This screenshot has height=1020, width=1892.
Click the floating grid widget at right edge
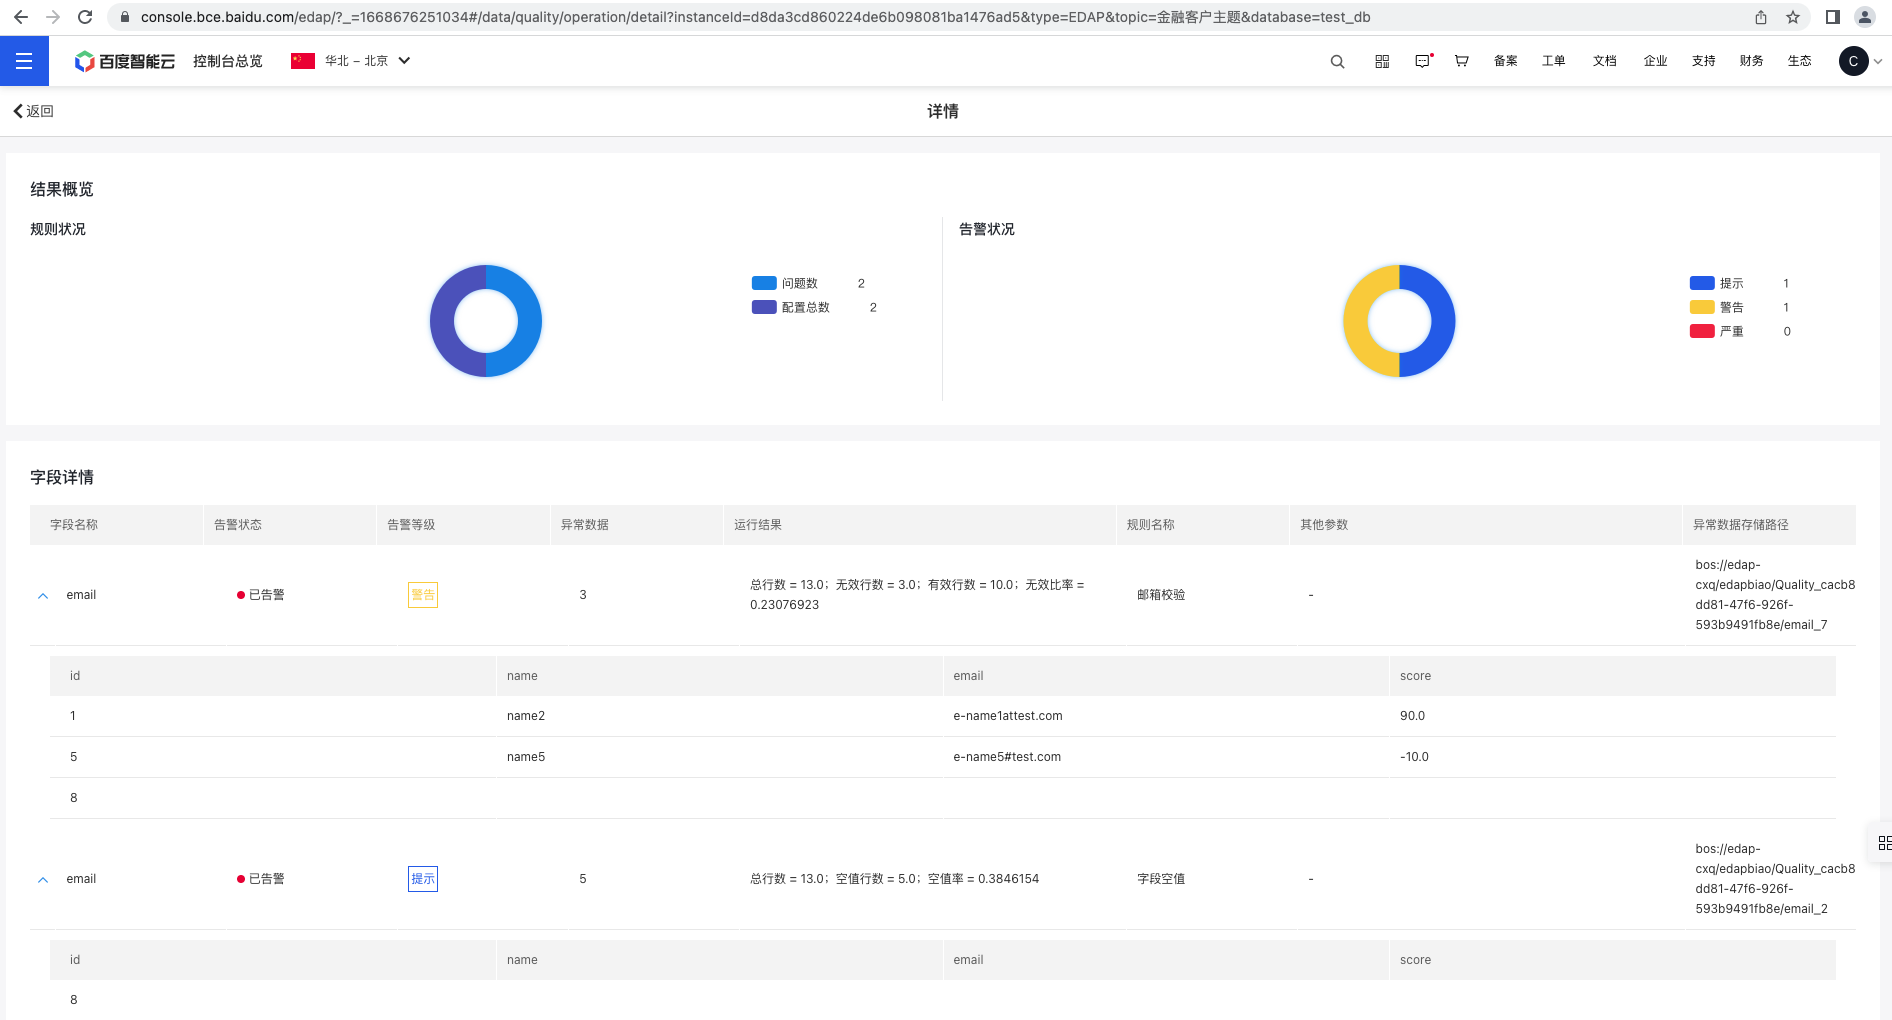click(1883, 843)
